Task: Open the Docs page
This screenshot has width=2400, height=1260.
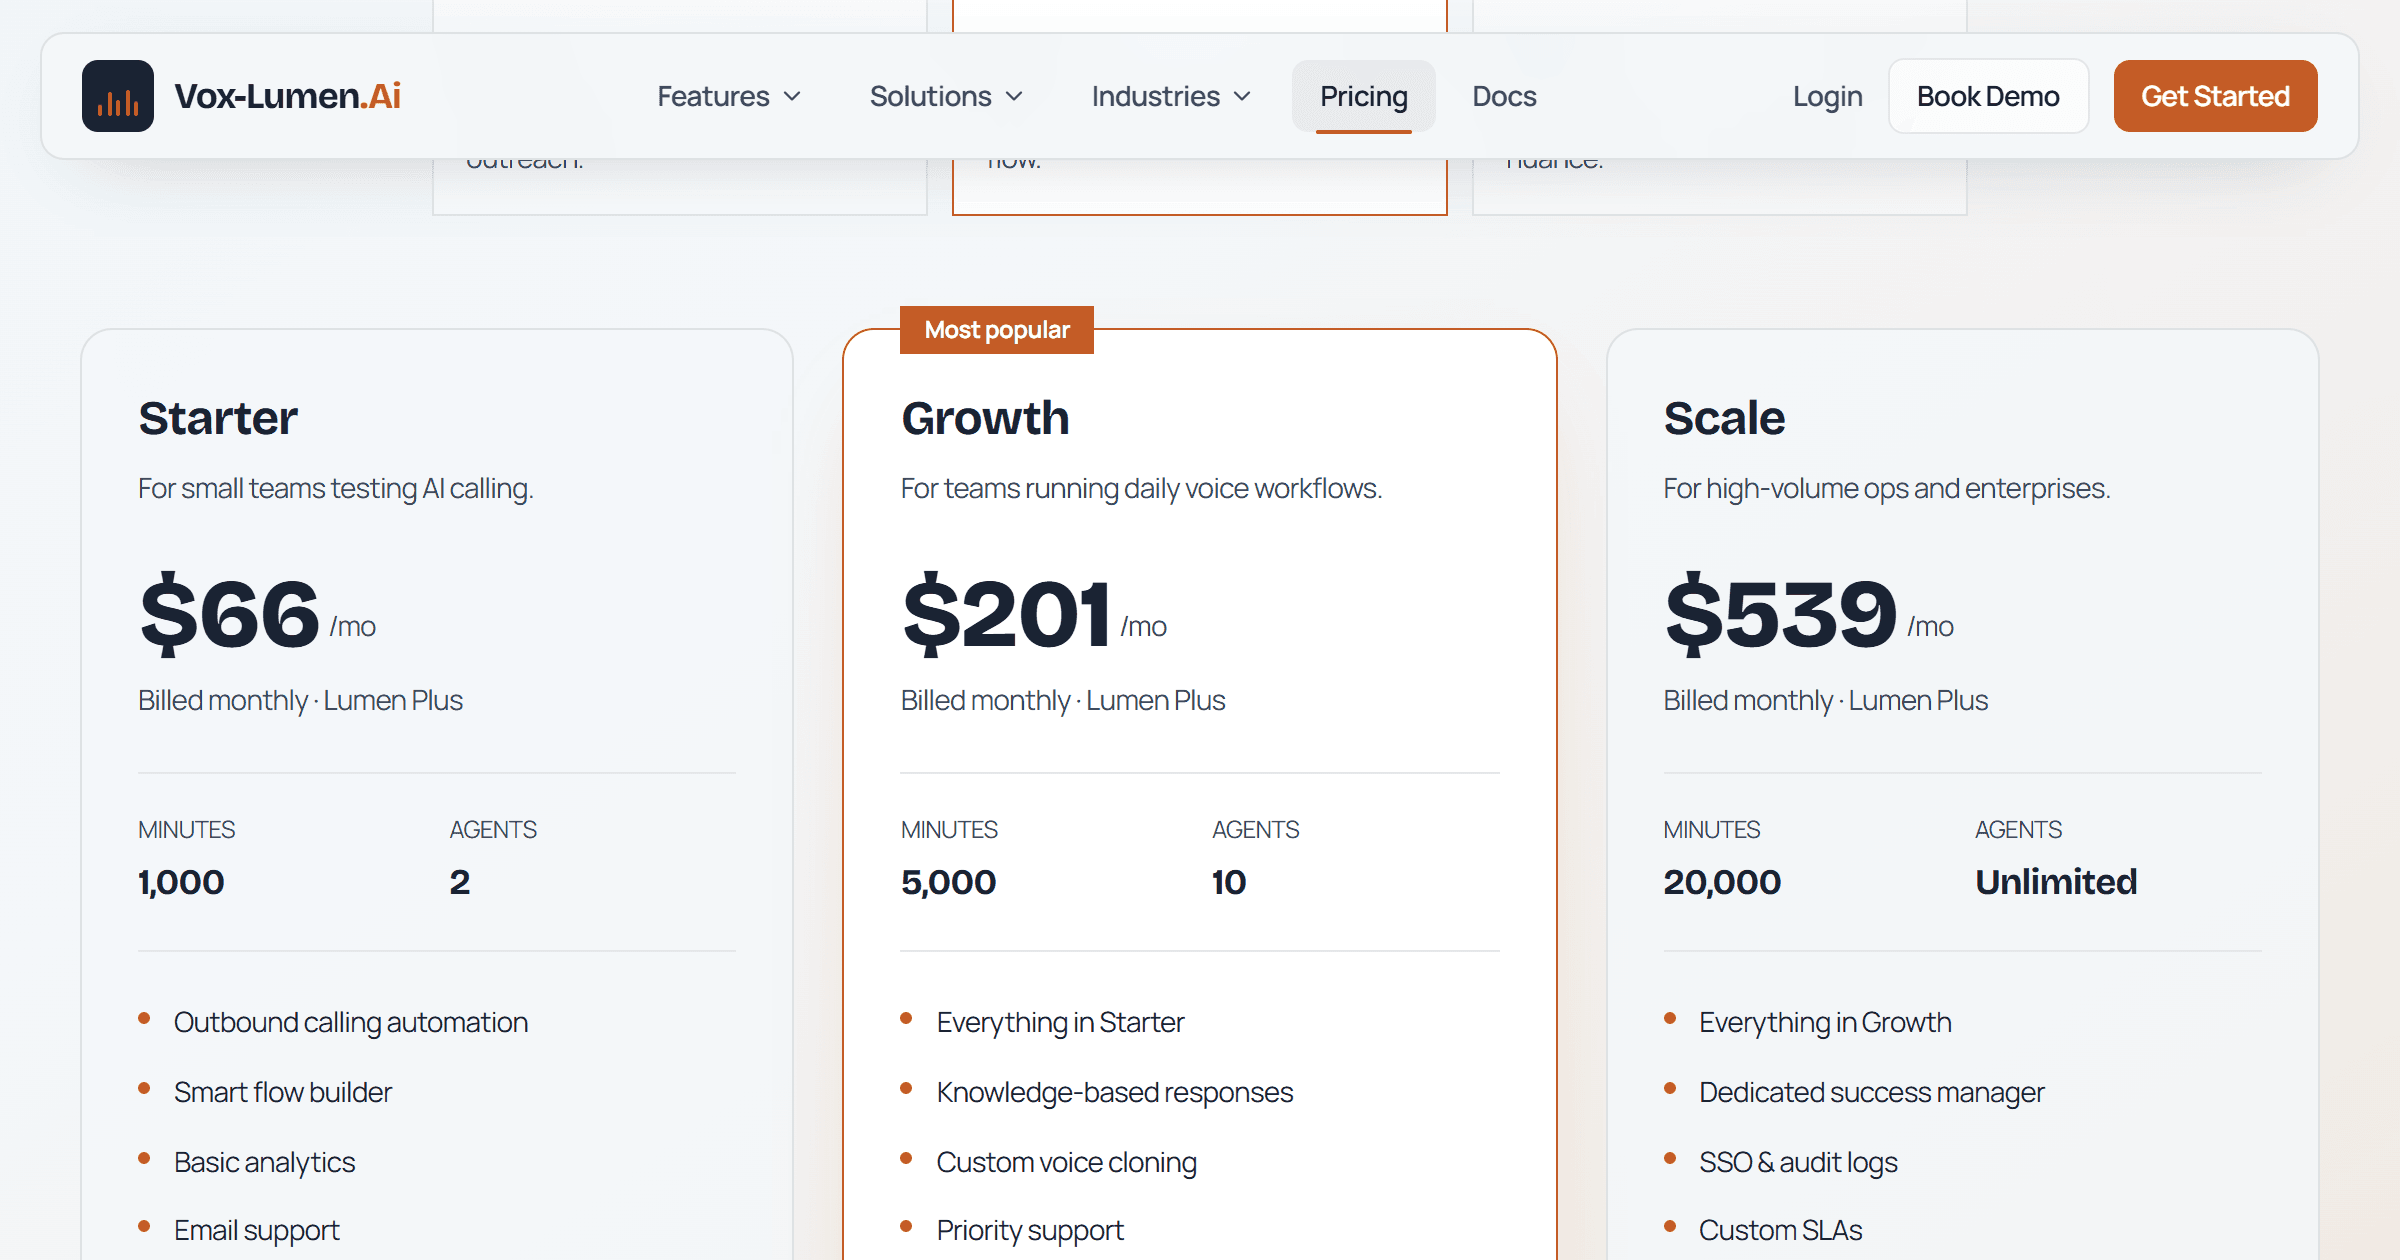Action: 1504,96
